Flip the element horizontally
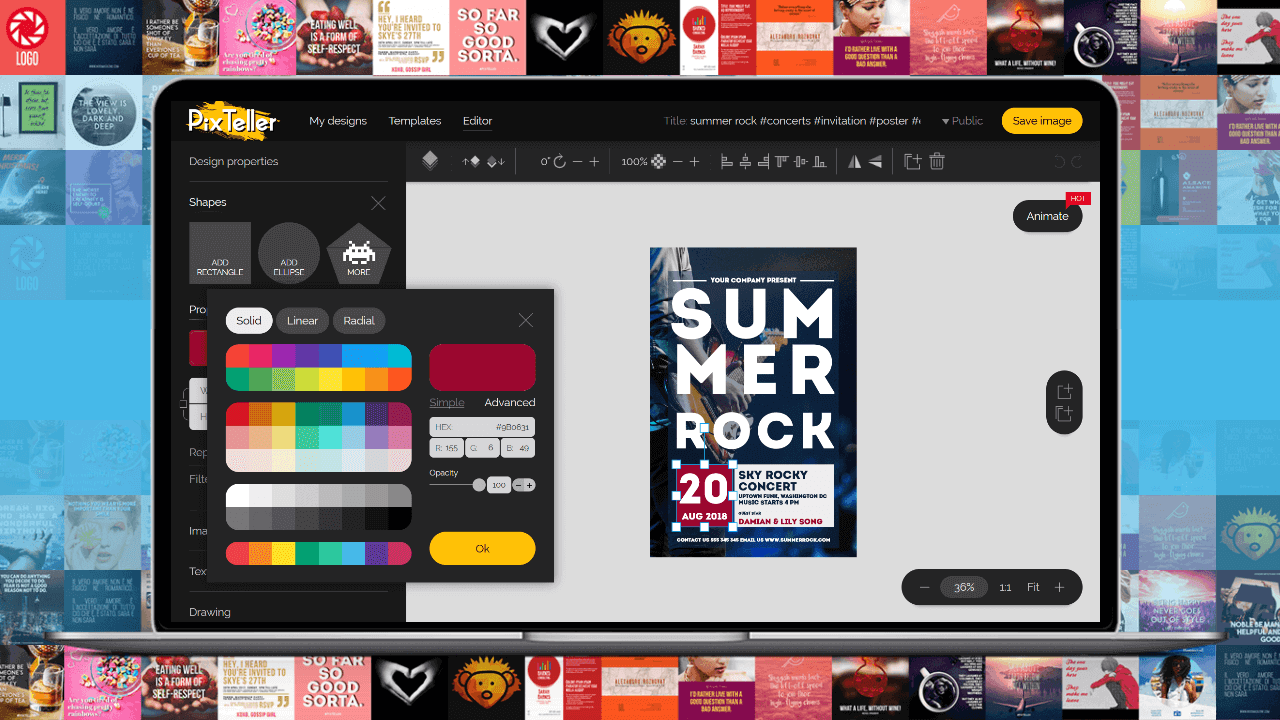 854,161
